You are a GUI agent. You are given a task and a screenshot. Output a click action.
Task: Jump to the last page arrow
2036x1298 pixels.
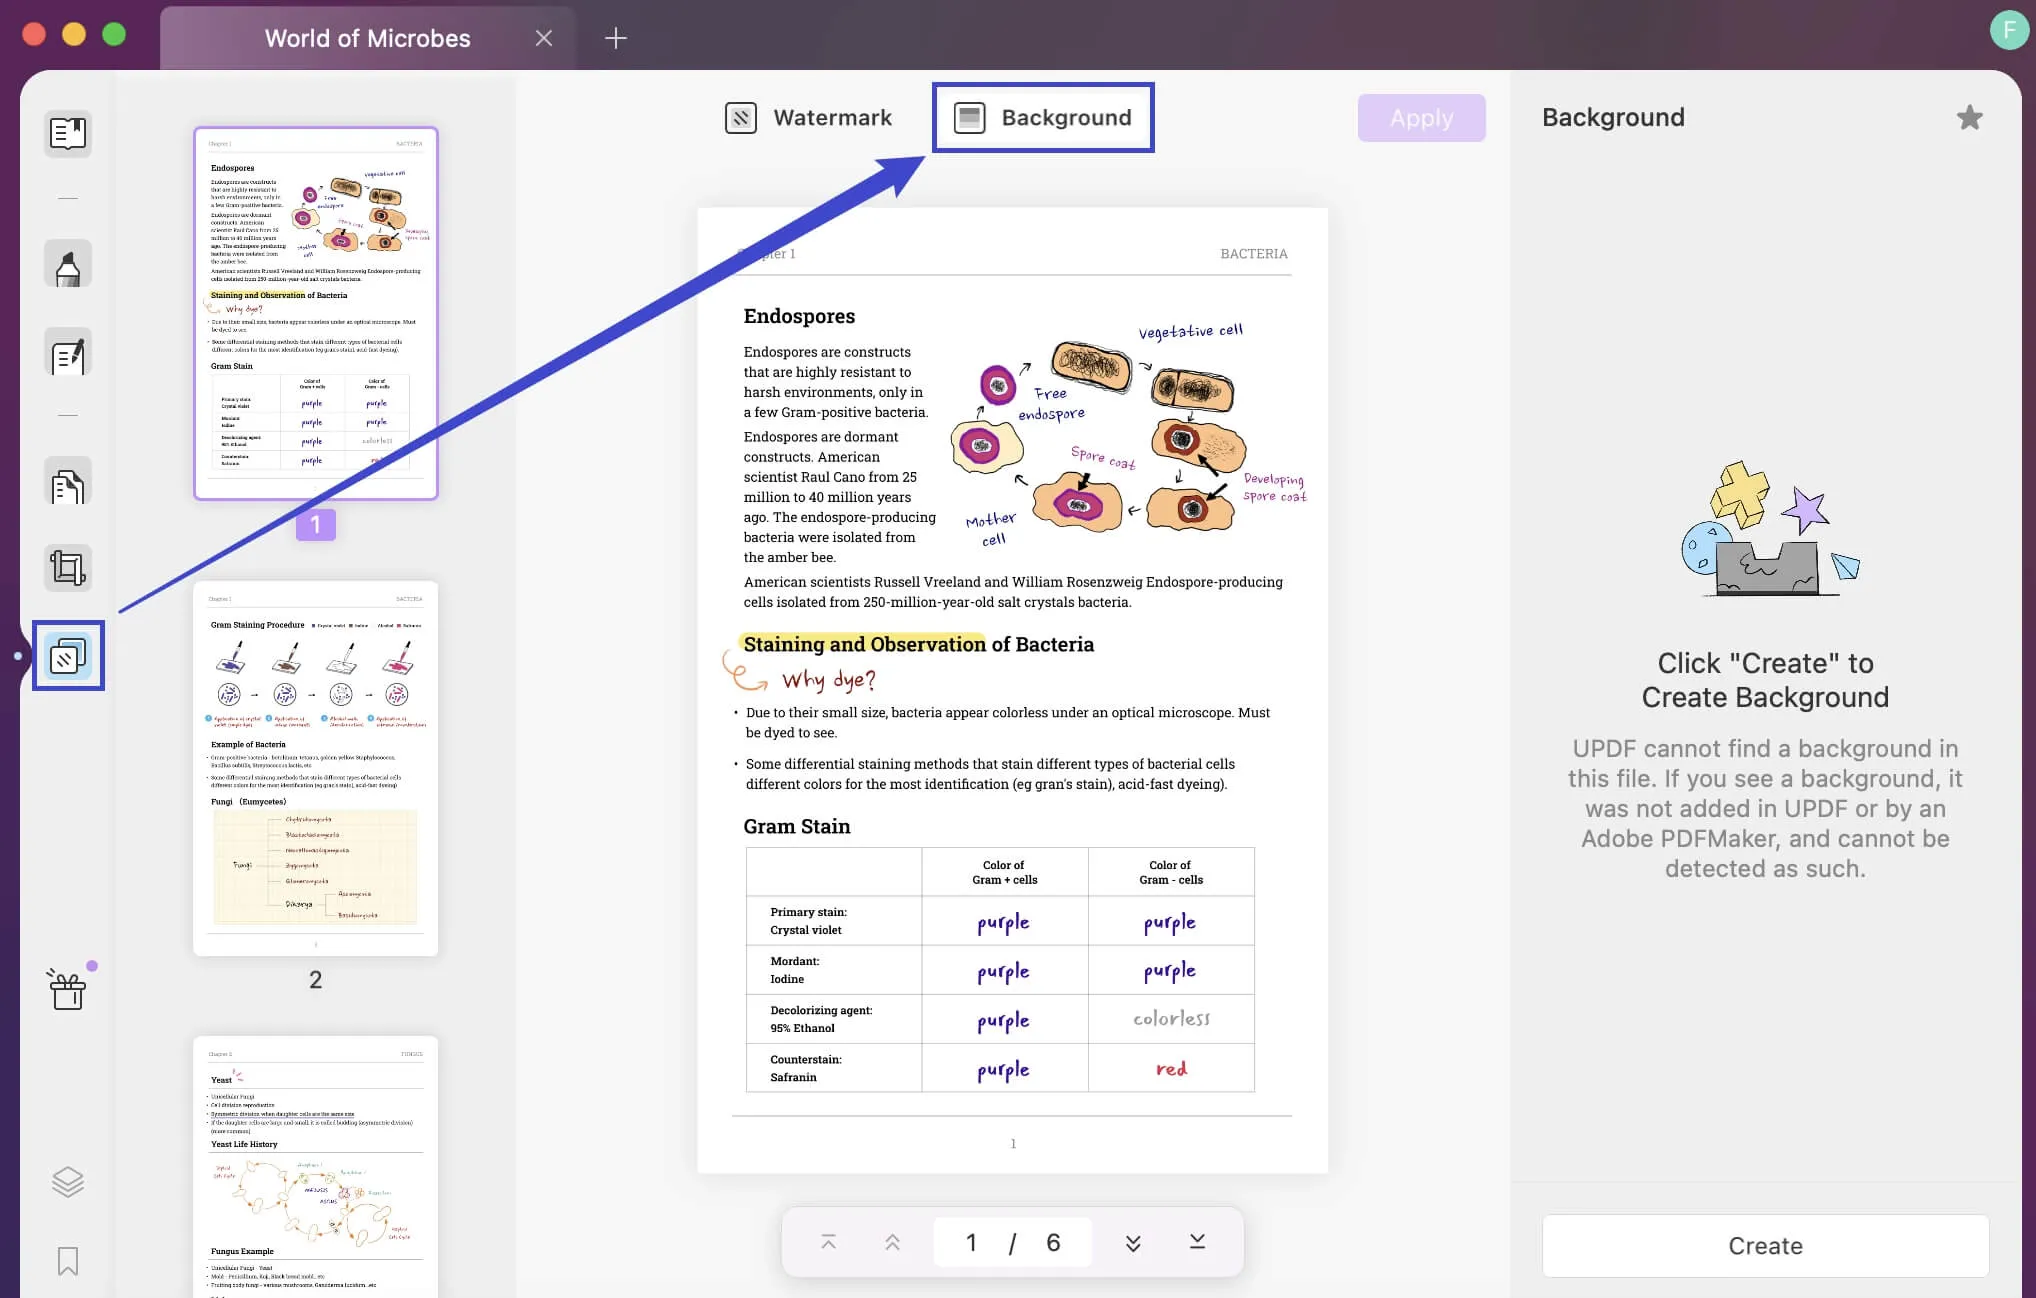[1197, 1242]
